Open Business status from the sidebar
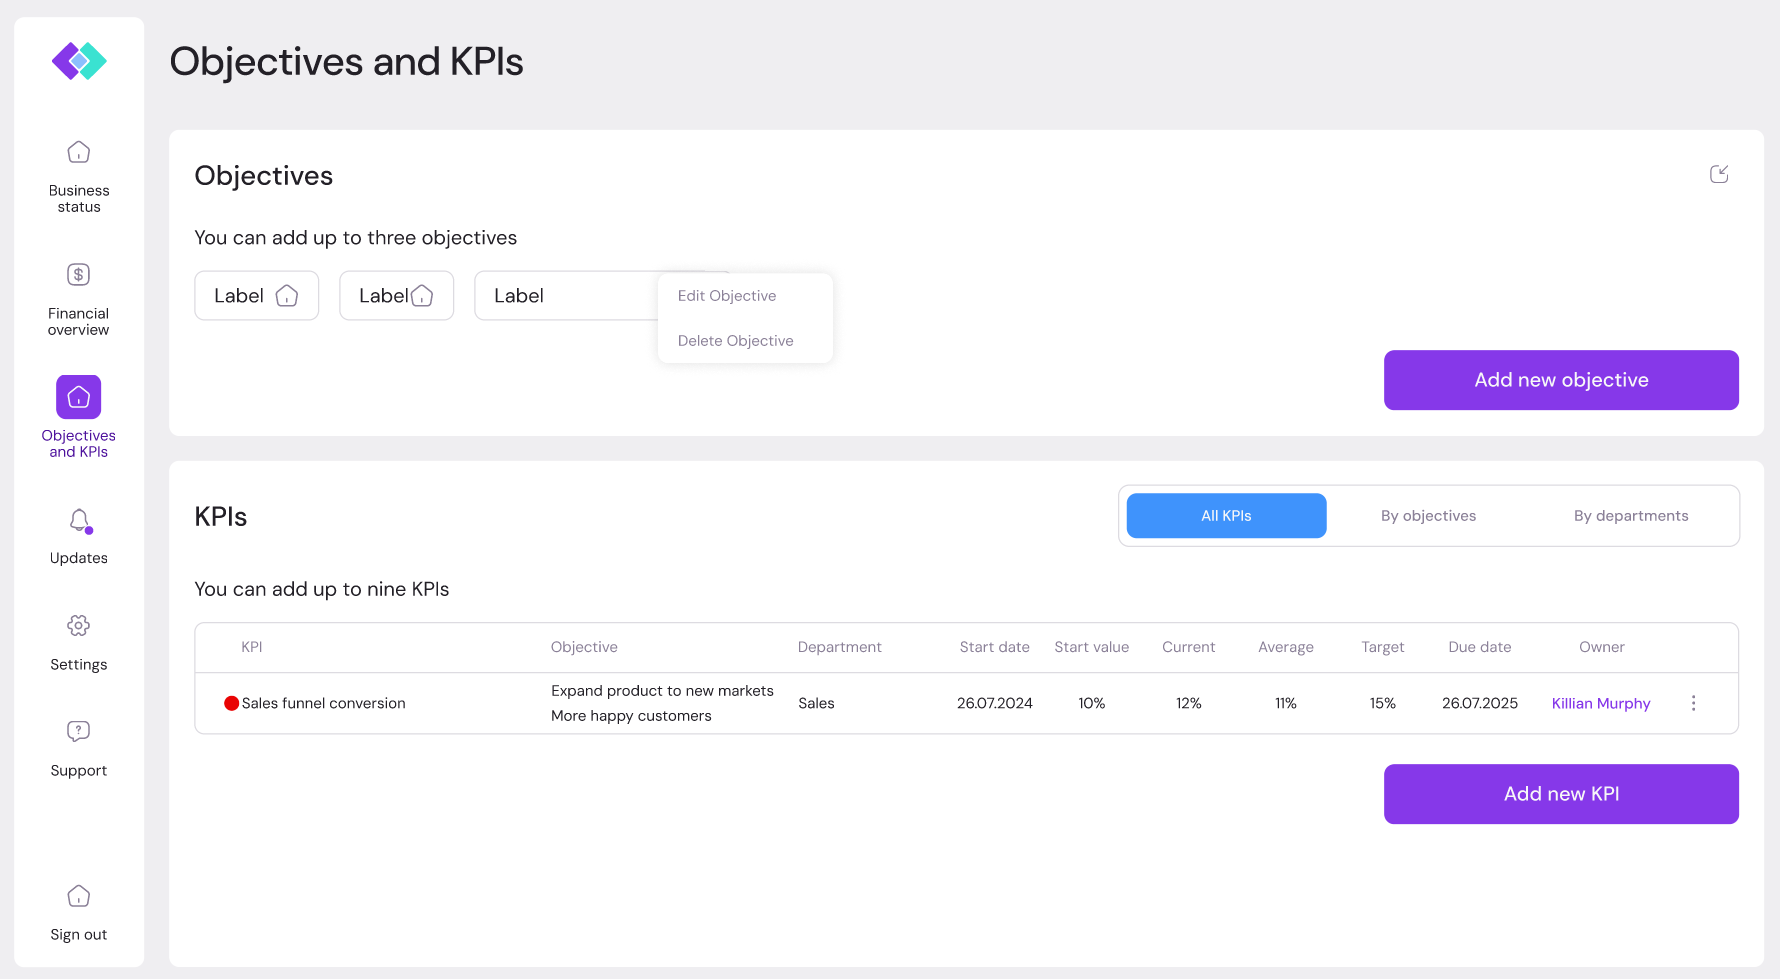 [79, 153]
